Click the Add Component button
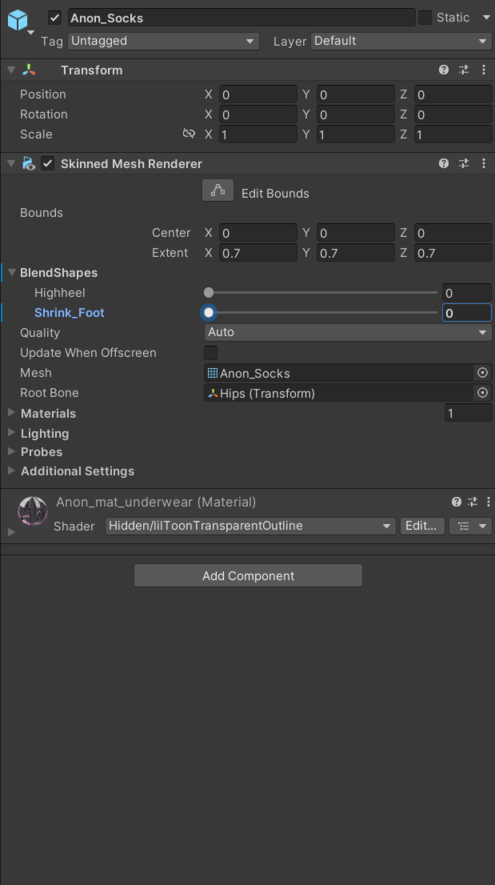This screenshot has height=885, width=495. click(x=248, y=576)
